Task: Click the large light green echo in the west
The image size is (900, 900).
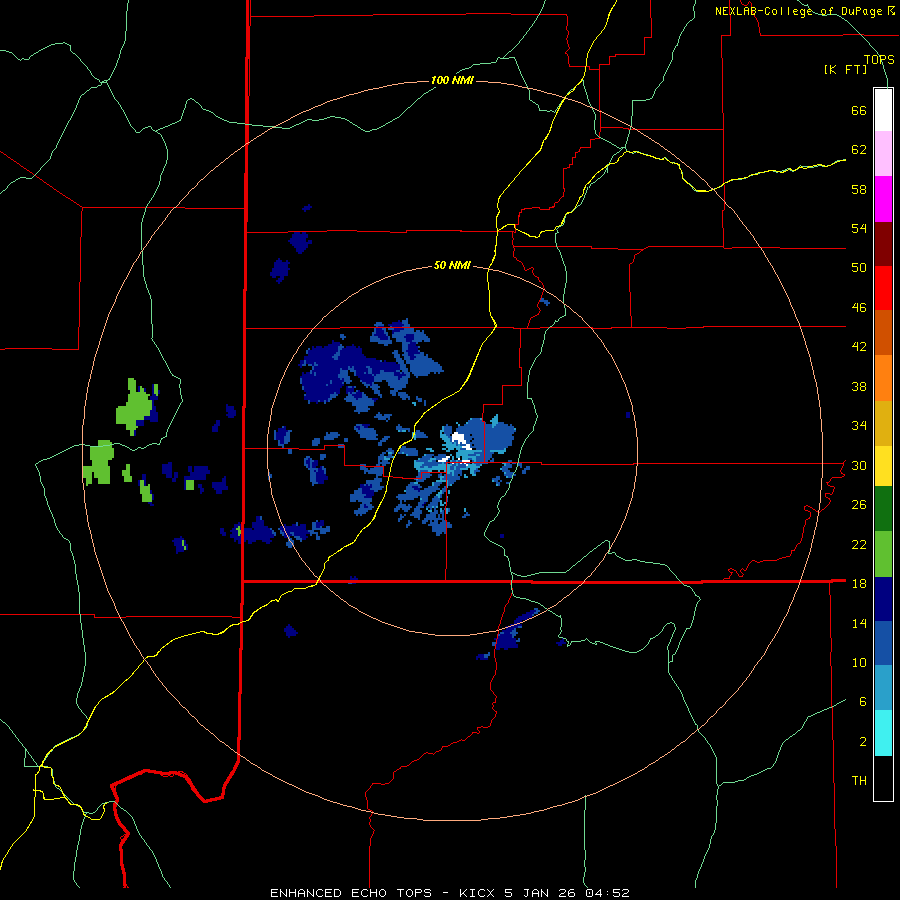Action: click(134, 406)
